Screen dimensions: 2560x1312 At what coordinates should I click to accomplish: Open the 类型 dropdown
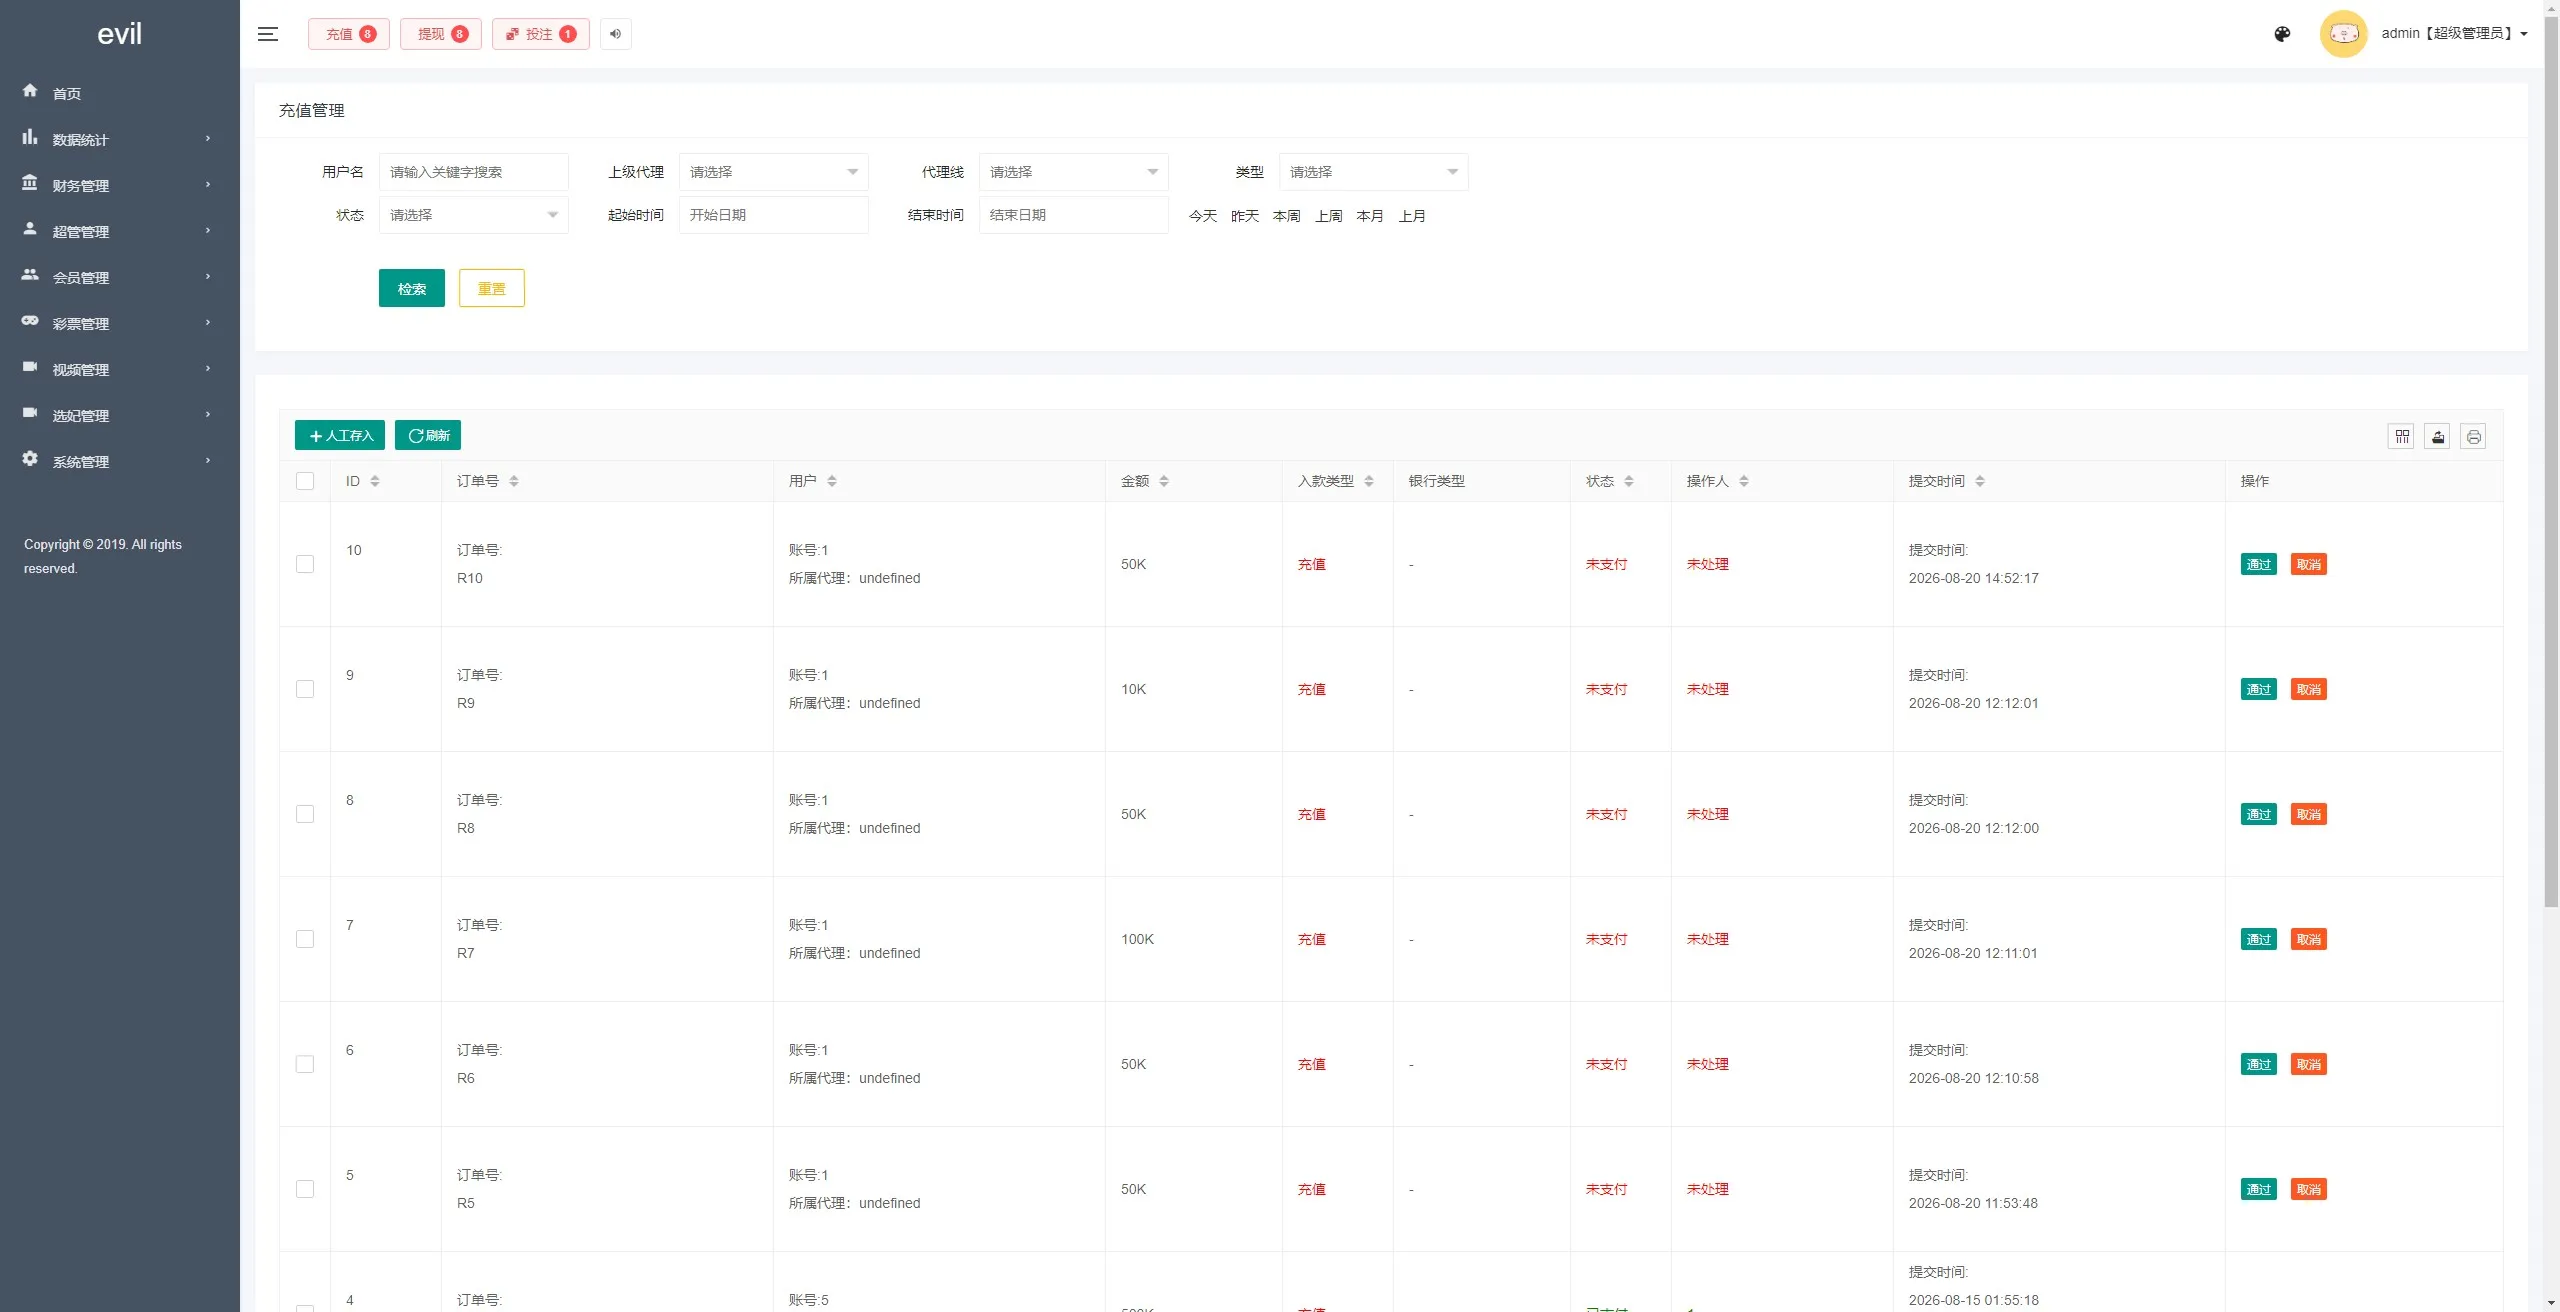[x=1373, y=172]
